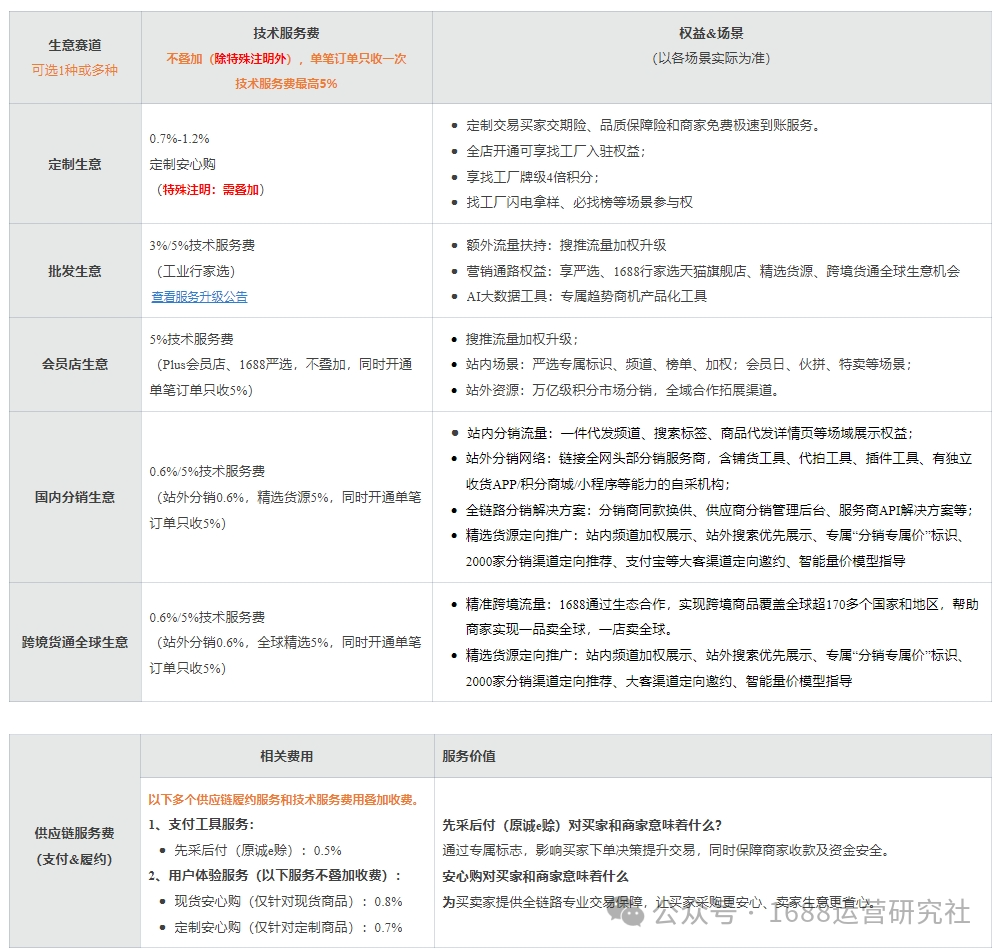Select the 0.7%-1.2% fee value
This screenshot has width=1002, height=952.
(x=180, y=139)
